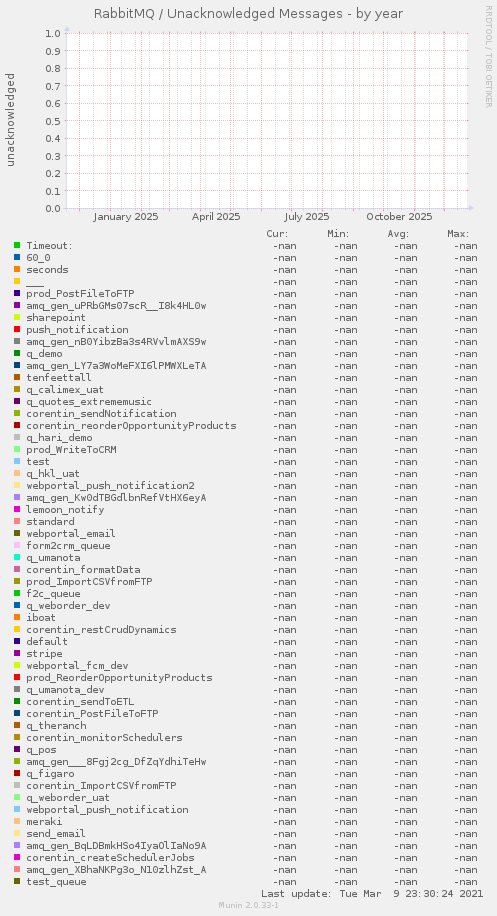497x916 pixels.
Task: Select the prod_PostFileToFTP legend label
Action: (x=81, y=293)
